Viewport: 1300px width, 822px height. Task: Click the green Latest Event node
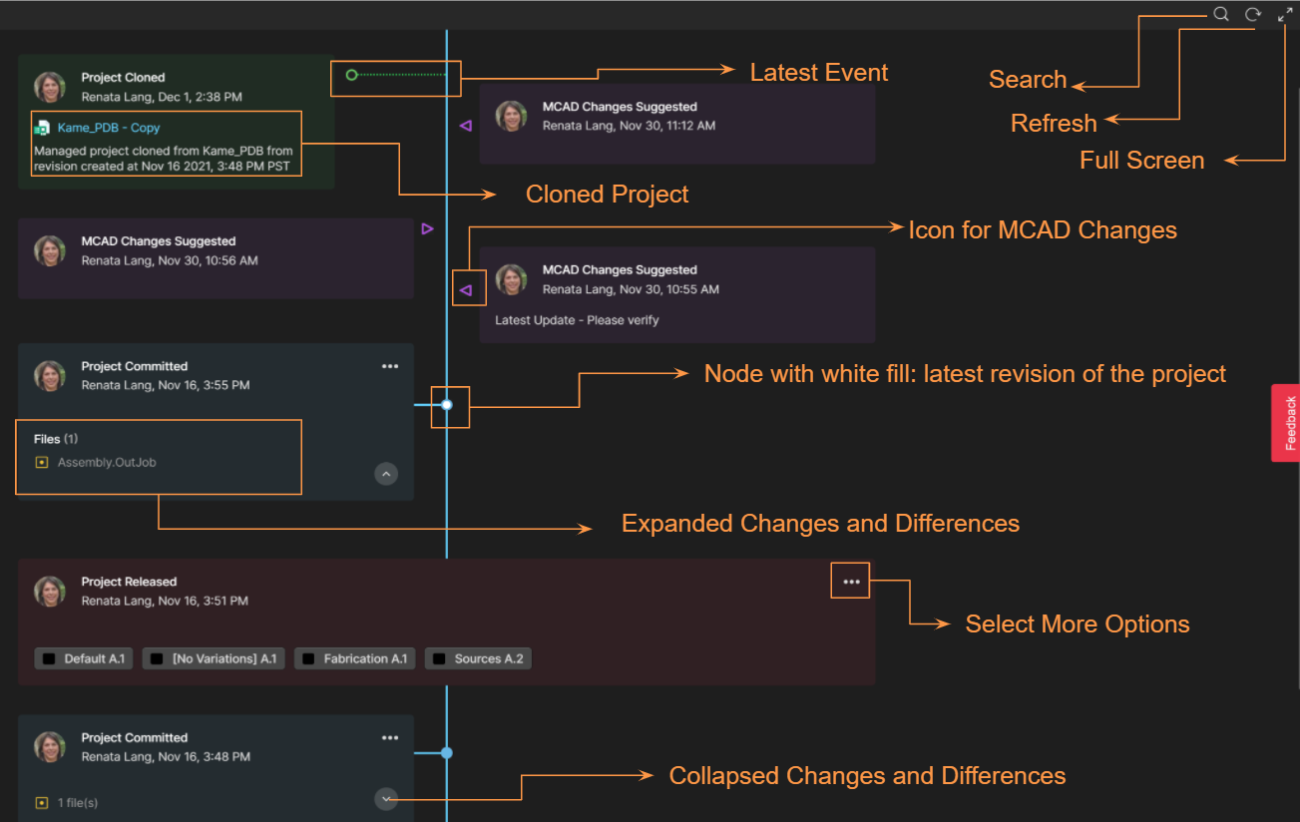point(351,75)
